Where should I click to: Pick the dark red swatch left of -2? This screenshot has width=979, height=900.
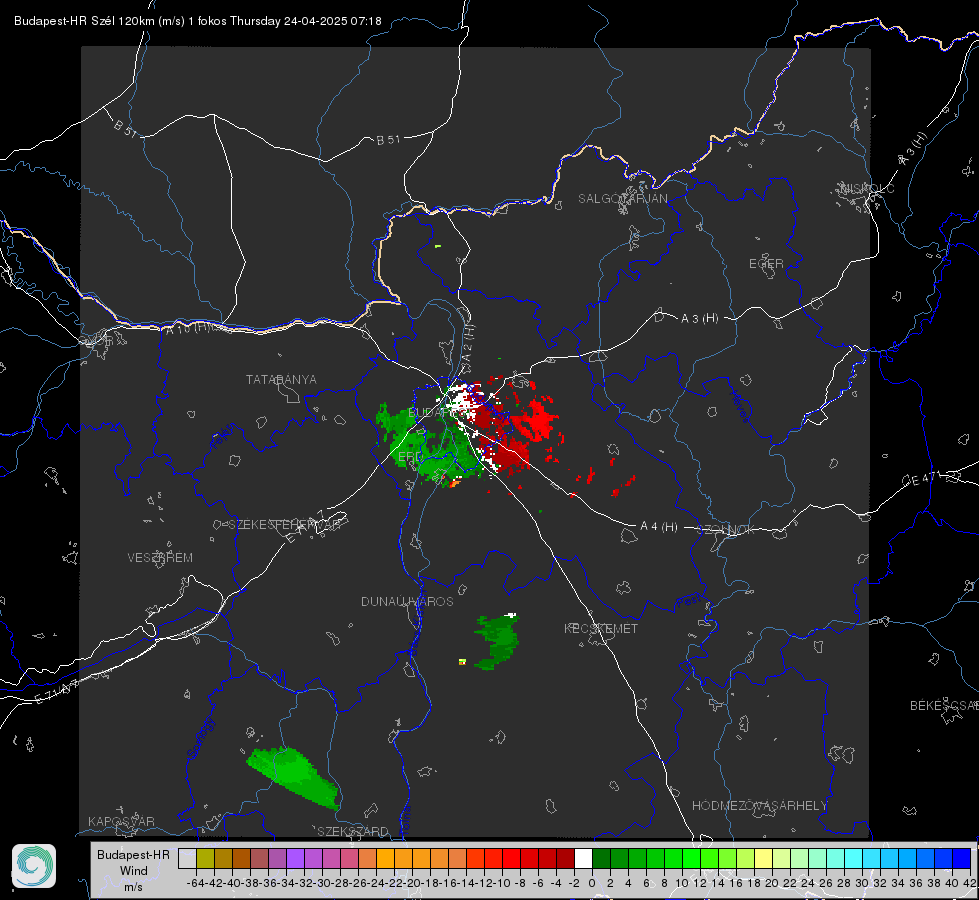[565, 858]
